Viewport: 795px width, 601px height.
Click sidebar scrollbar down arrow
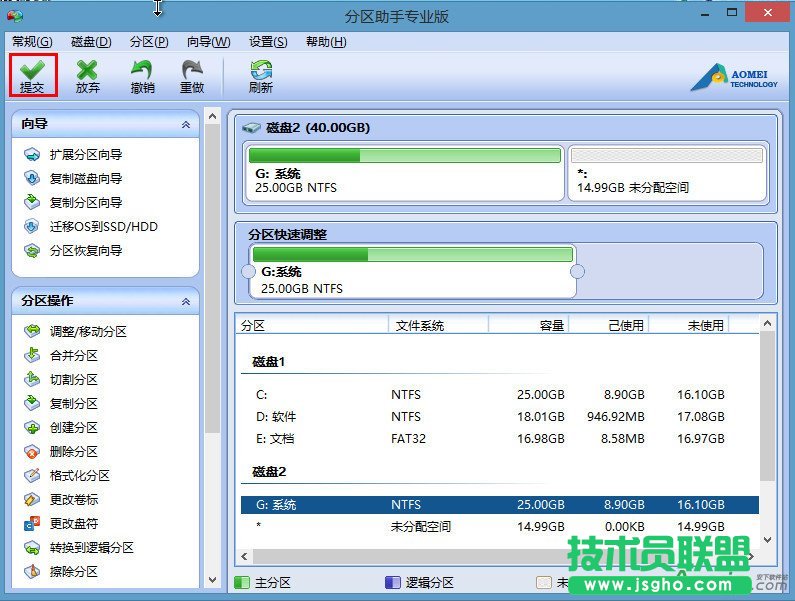(x=212, y=580)
